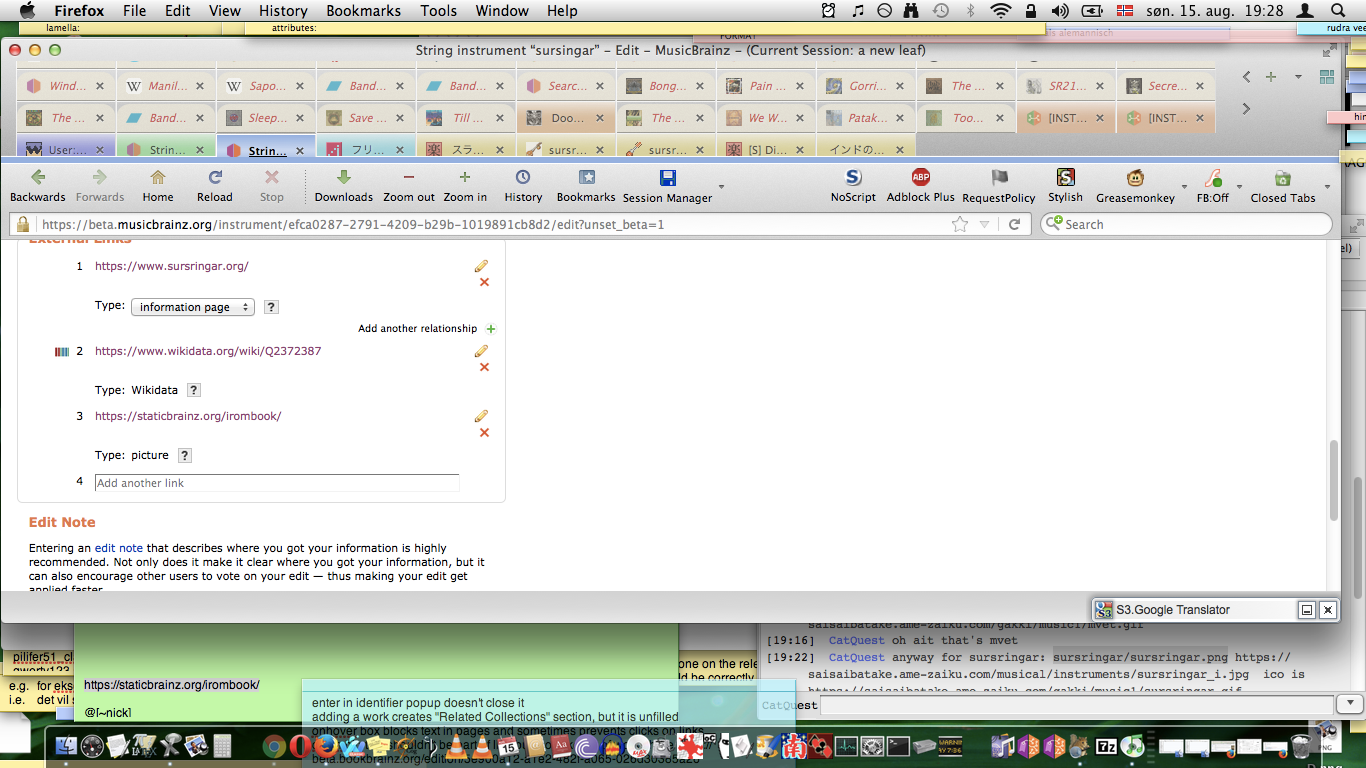Image resolution: width=1366 pixels, height=768 pixels.
Task: Reload the page with Reload button
Action: click(x=214, y=186)
